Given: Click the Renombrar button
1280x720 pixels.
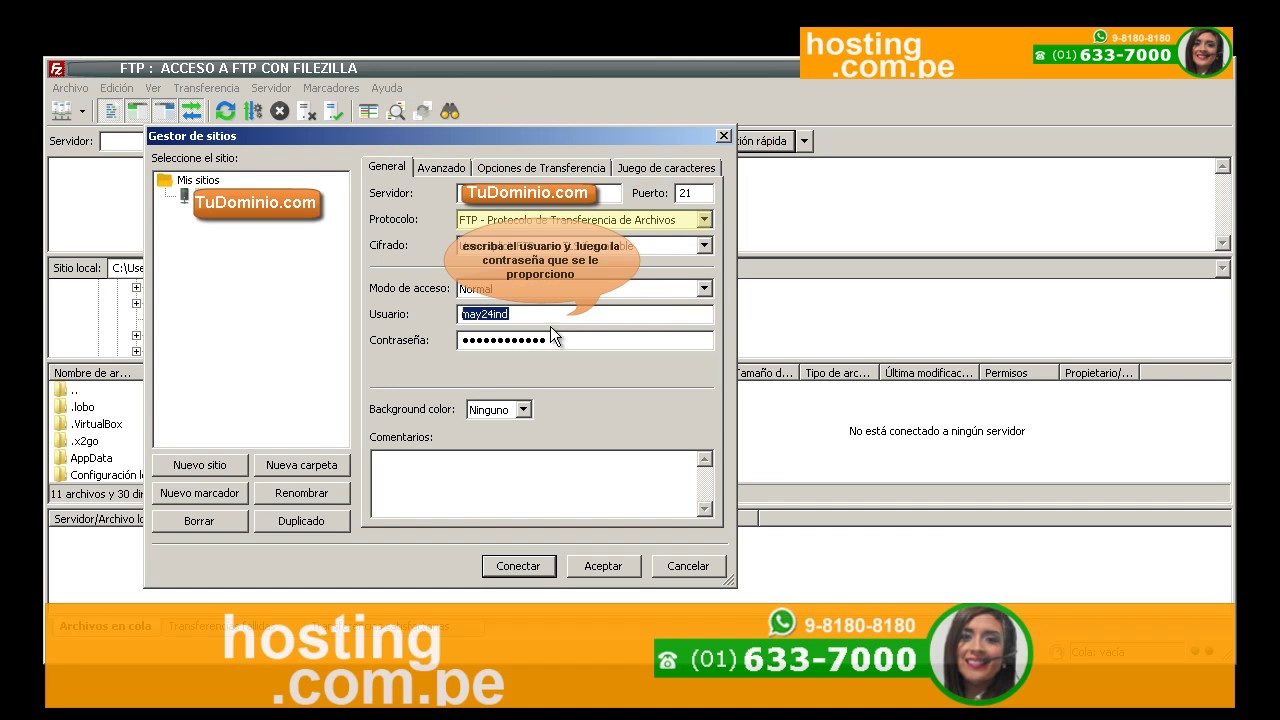Looking at the screenshot, I should 302,493.
